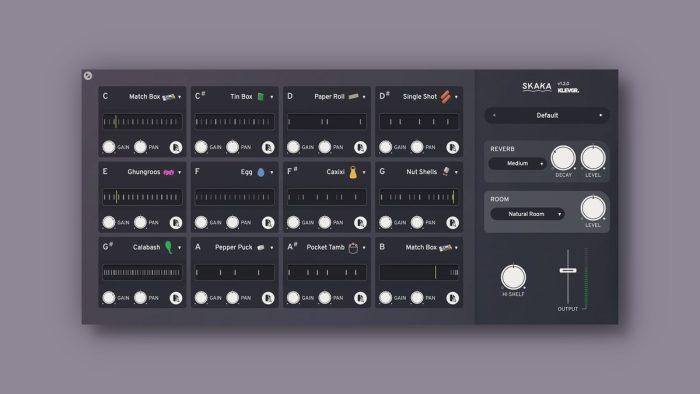Click the Output fader handle
This screenshot has height=394, width=700.
tap(568, 270)
